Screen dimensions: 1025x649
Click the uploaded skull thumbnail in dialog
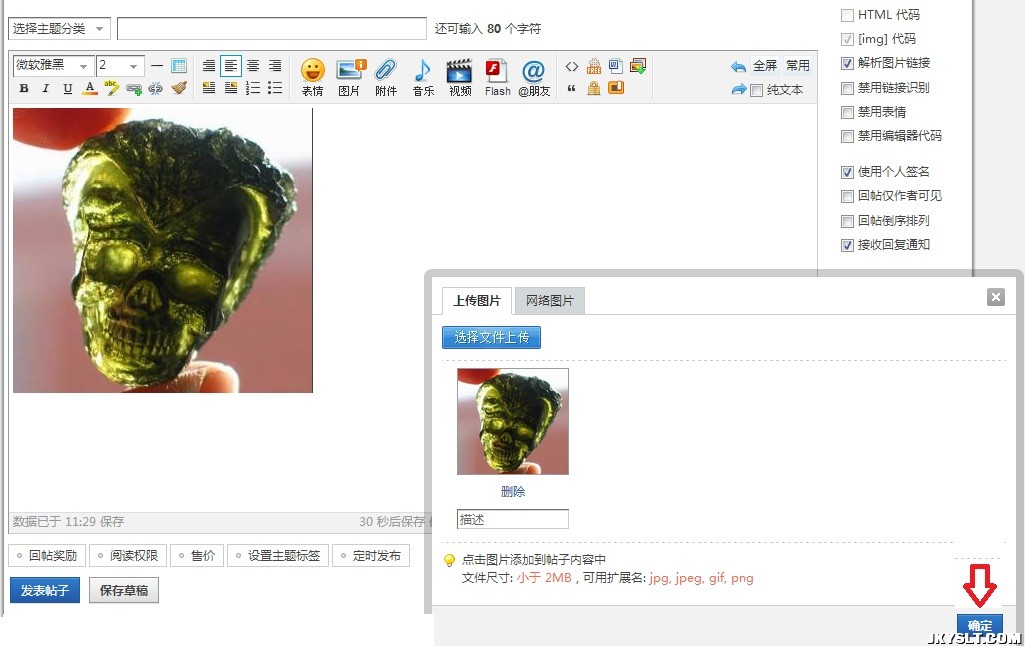pos(513,421)
